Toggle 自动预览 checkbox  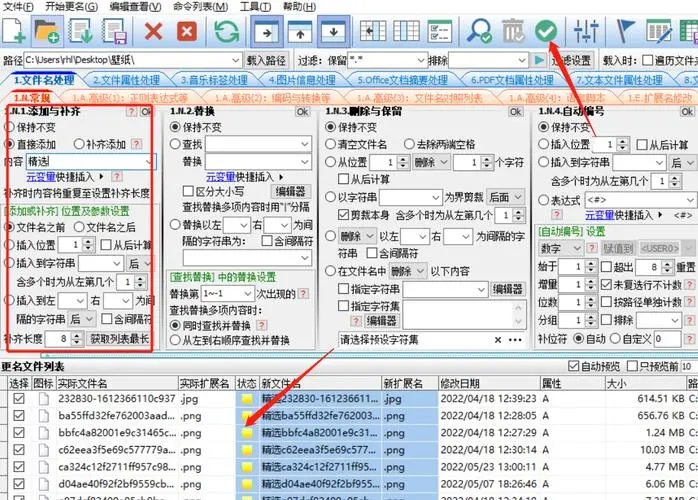(x=573, y=366)
